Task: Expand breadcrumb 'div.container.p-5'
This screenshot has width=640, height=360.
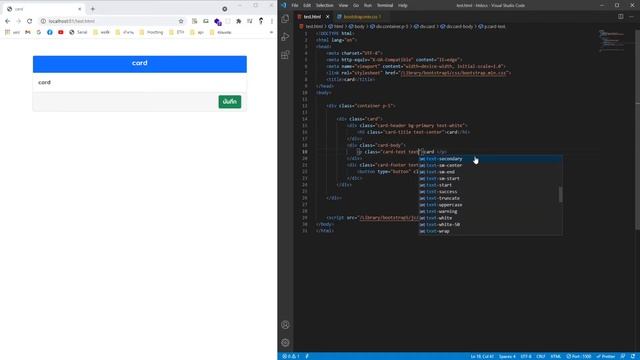Action: (389, 27)
